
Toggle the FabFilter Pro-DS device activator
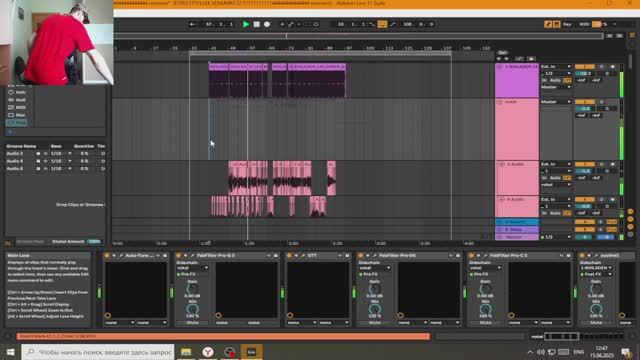pyautogui.click(x=360, y=256)
